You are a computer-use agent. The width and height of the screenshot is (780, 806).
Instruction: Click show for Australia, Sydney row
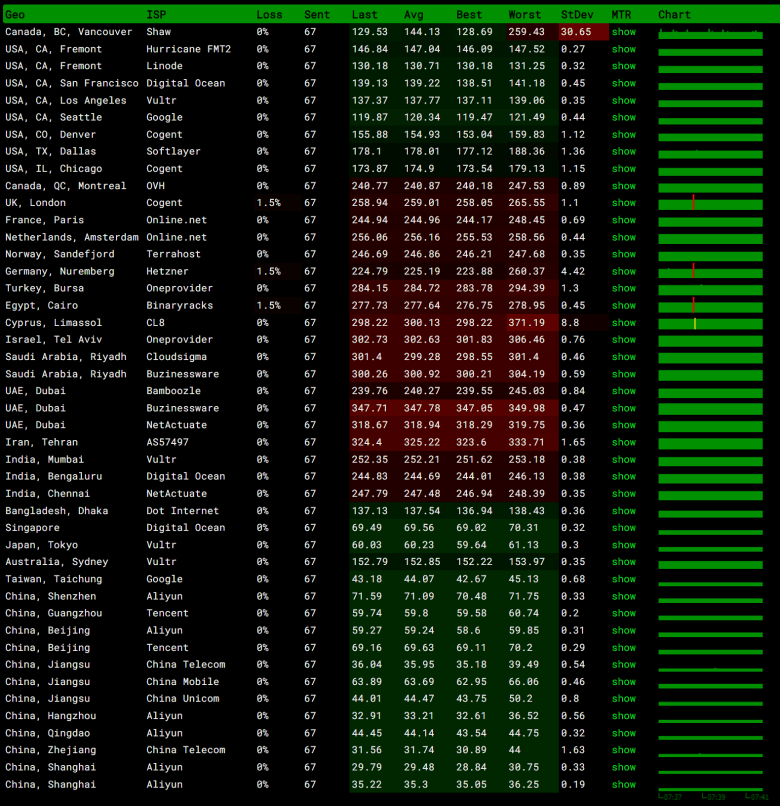click(623, 562)
